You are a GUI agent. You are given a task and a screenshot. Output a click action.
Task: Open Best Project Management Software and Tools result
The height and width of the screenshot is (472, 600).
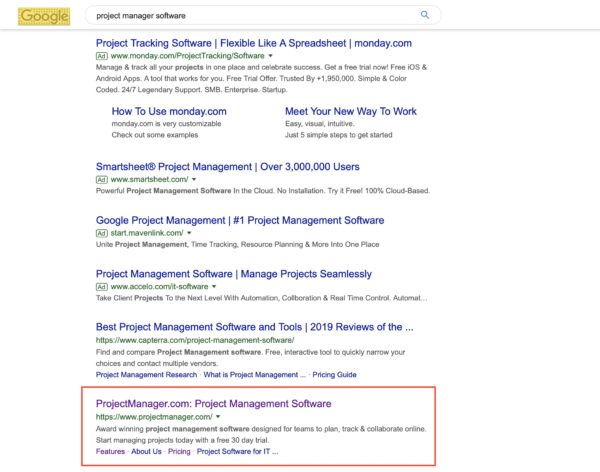[254, 327]
